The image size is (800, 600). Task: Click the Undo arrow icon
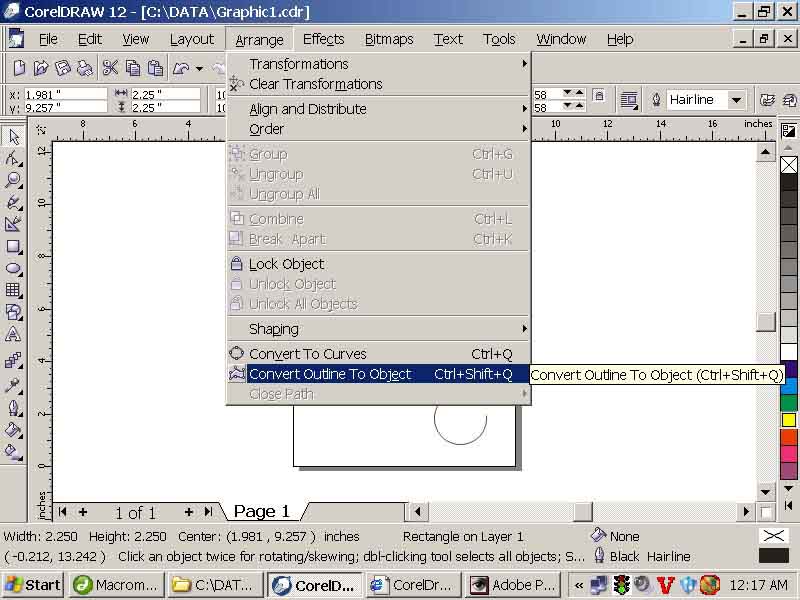[x=182, y=68]
